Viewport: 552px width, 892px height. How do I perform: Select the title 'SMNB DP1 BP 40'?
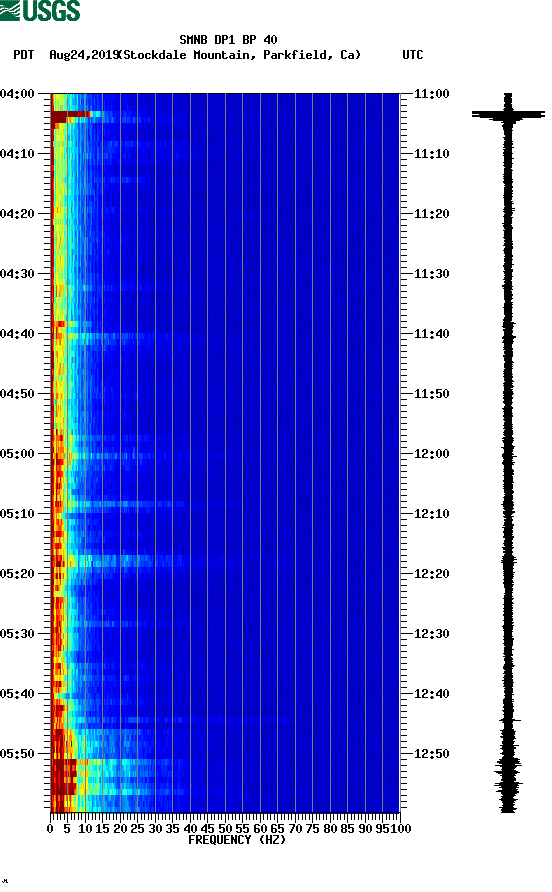tap(228, 40)
